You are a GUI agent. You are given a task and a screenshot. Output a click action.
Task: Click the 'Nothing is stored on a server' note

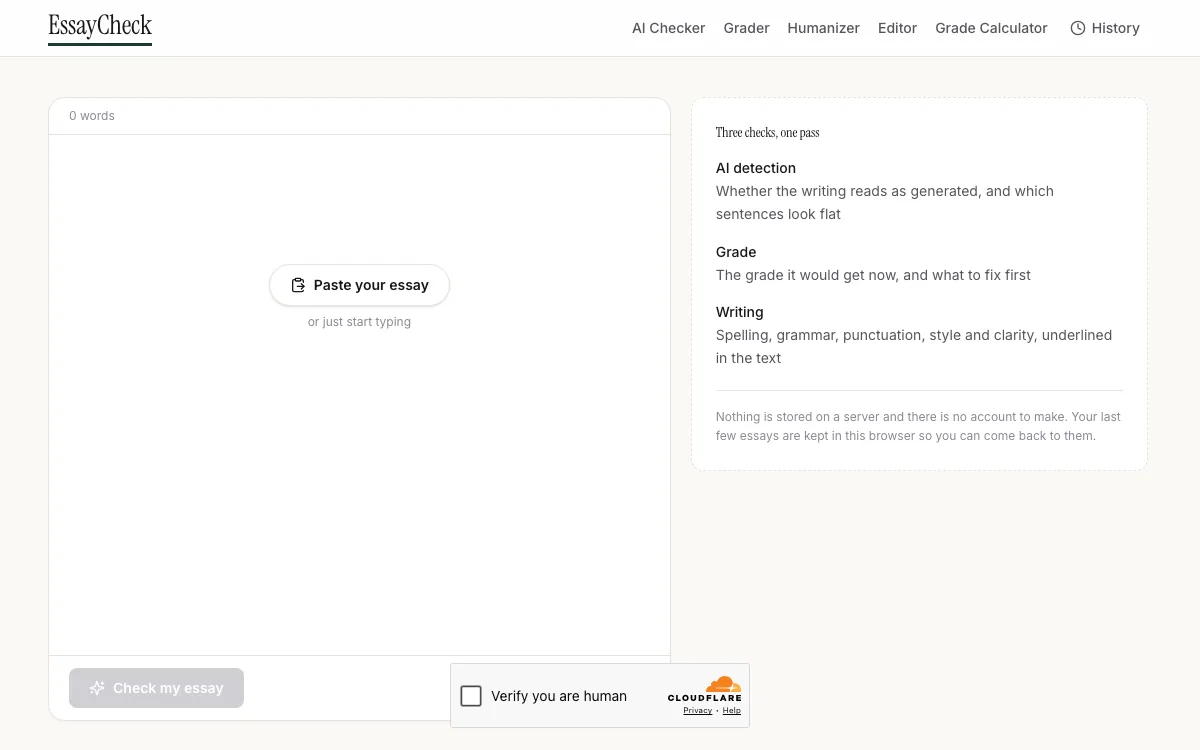tap(918, 426)
